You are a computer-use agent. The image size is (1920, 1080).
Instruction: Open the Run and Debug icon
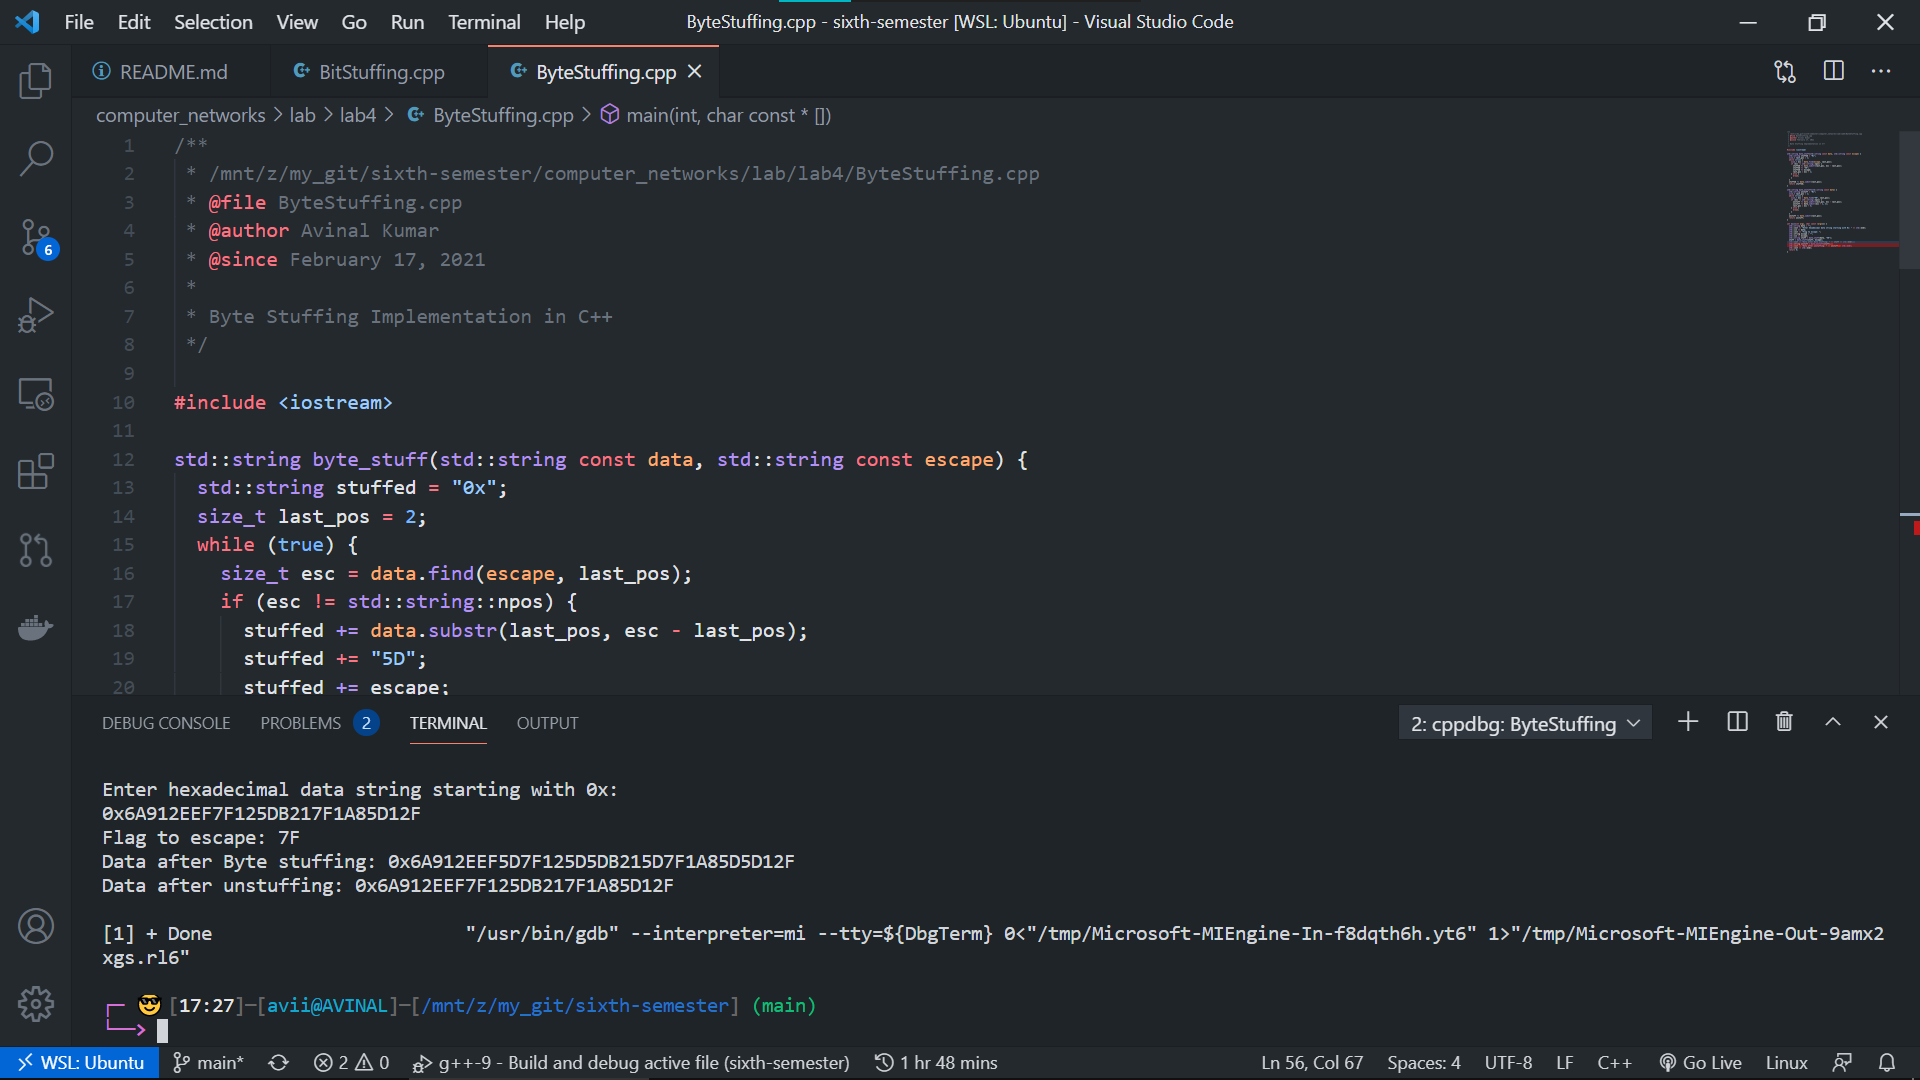click(x=36, y=315)
